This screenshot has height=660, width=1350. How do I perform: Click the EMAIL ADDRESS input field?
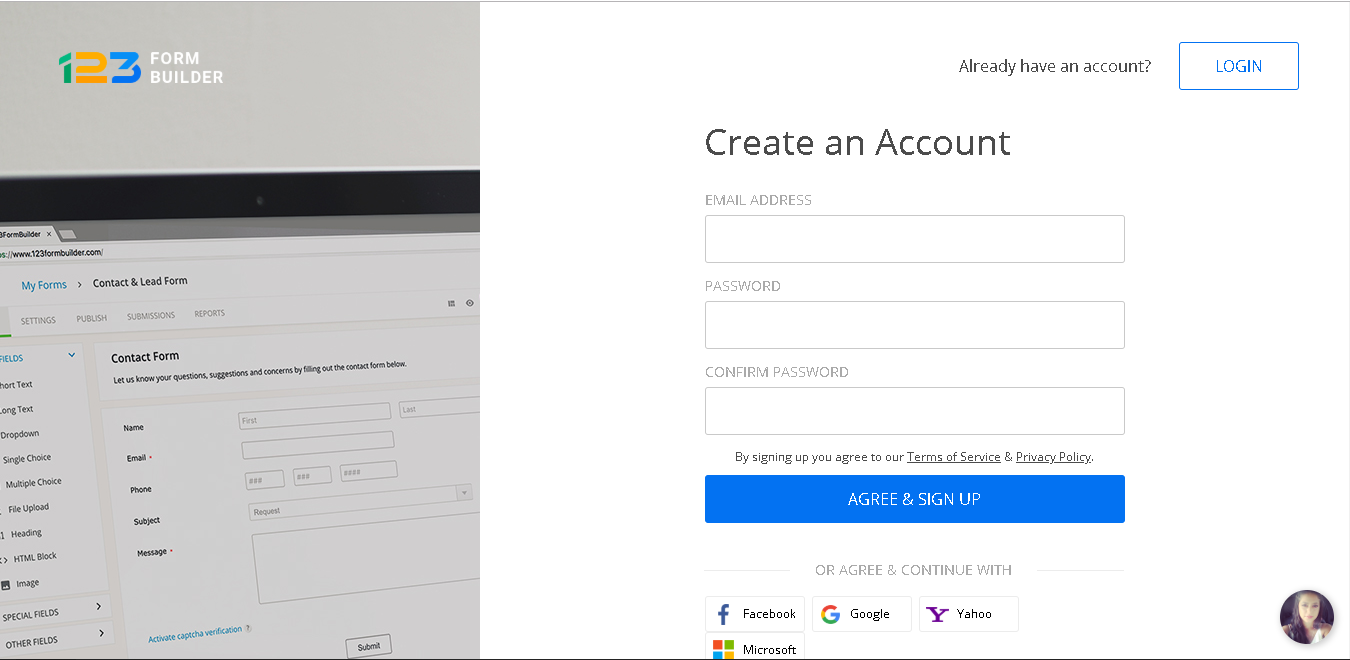[x=914, y=238]
